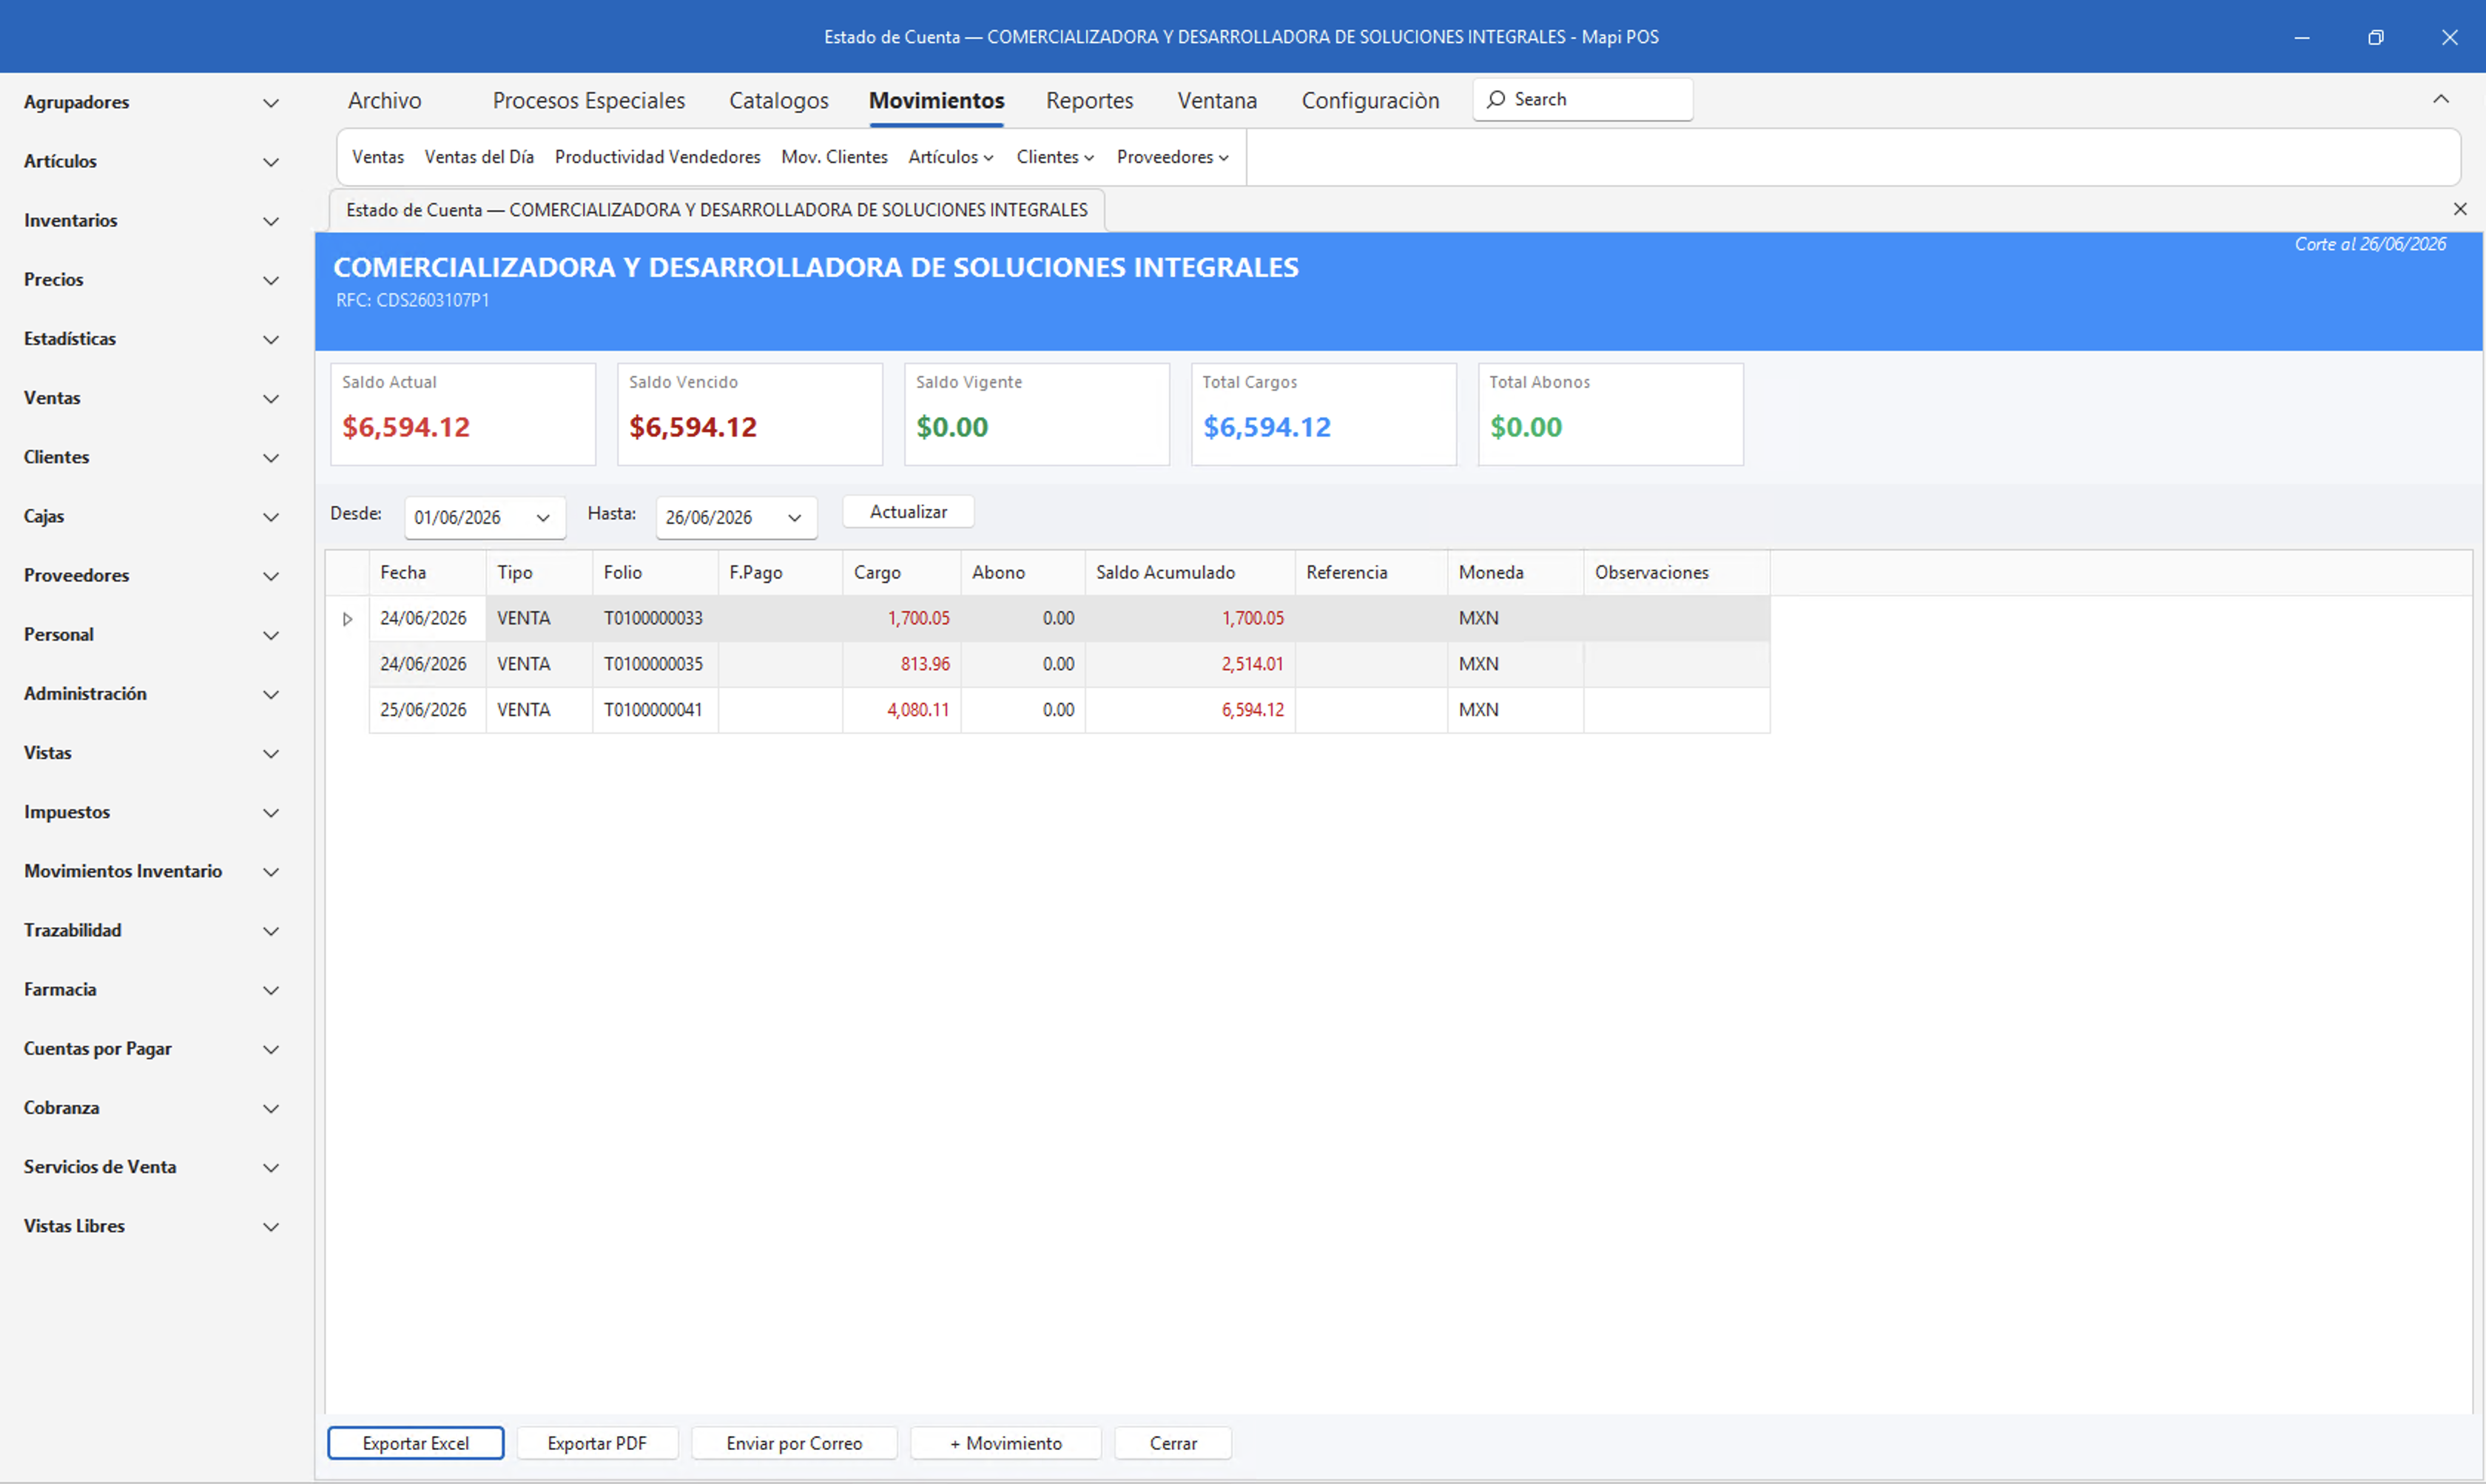This screenshot has height=1484, width=2486.
Task: Expand the row indicator arrow for folio T0100000033
Action: click(x=347, y=619)
